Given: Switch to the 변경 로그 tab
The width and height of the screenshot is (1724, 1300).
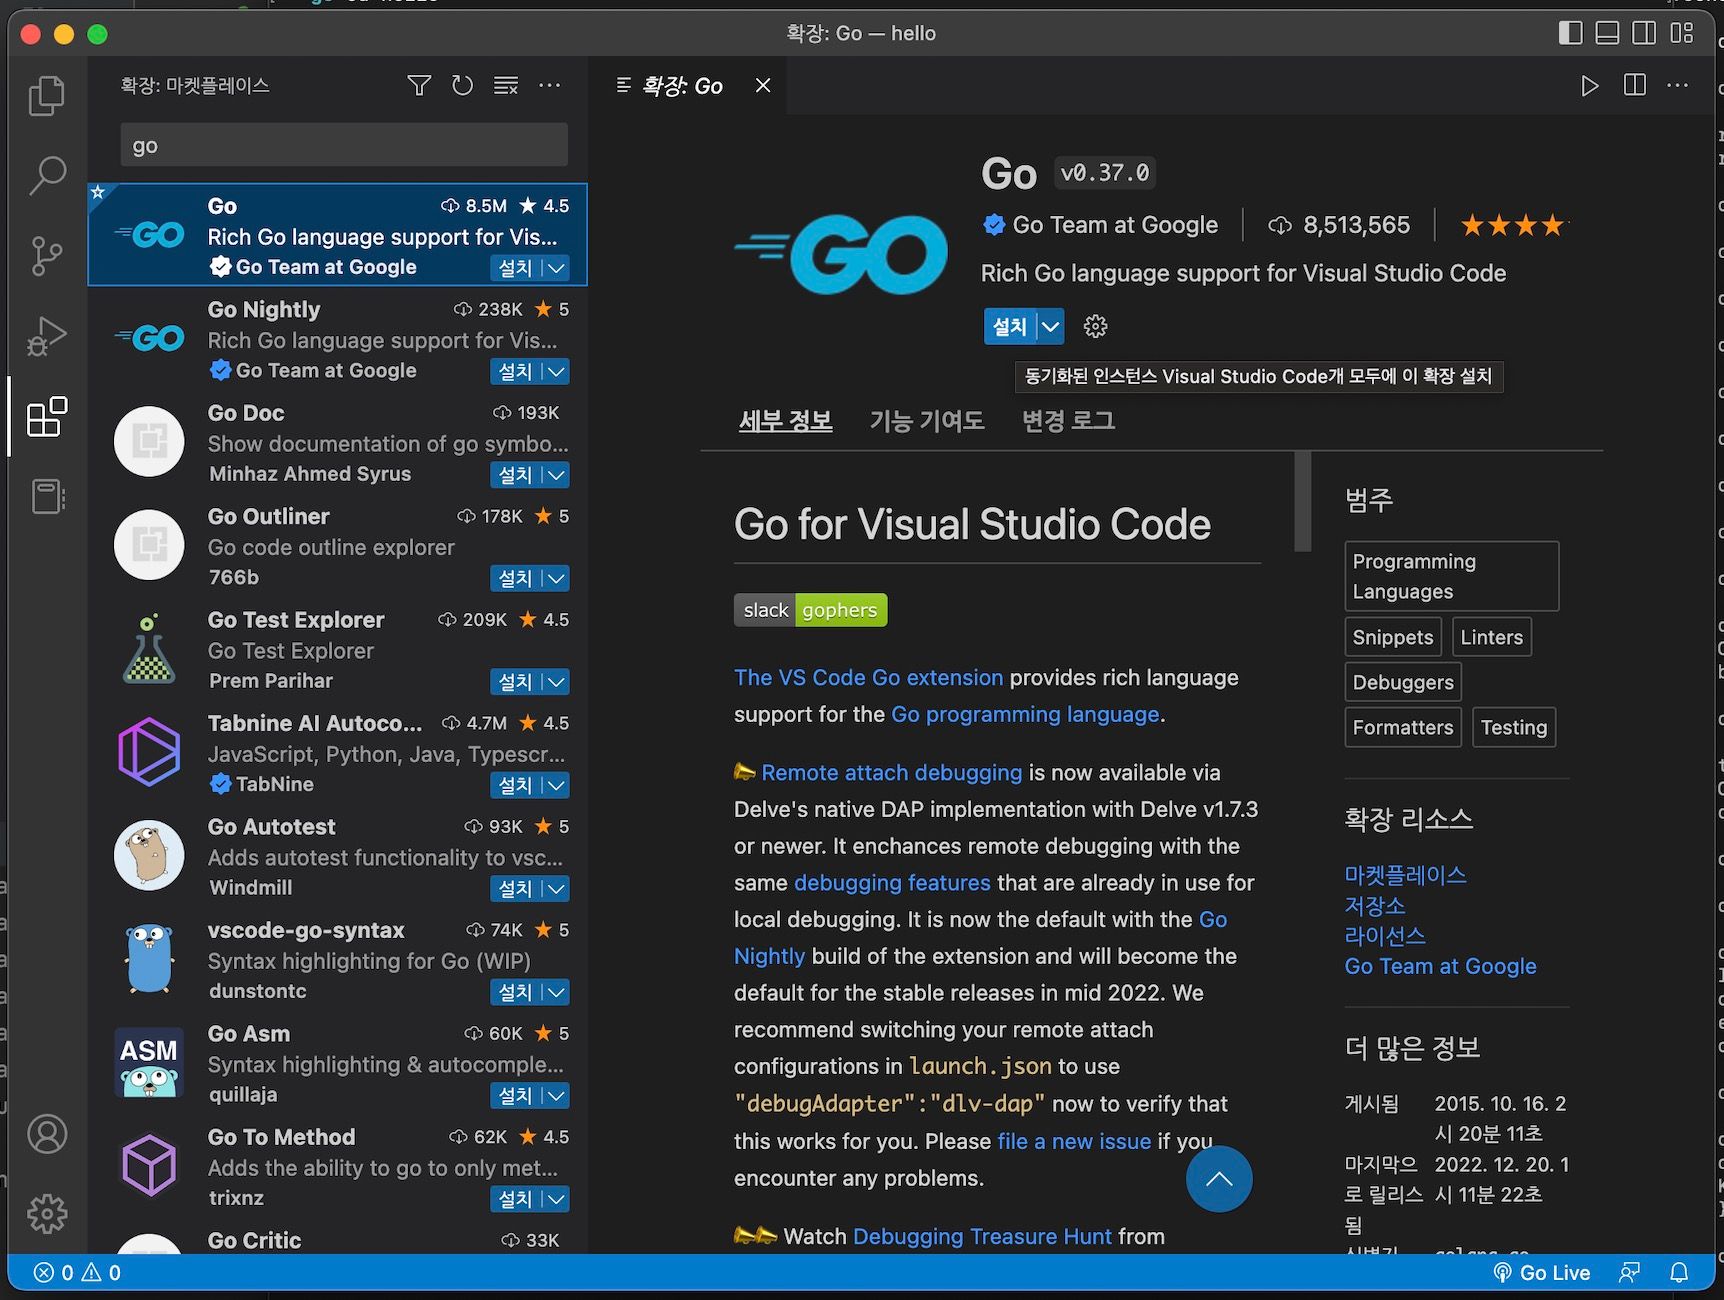Looking at the screenshot, I should [1068, 421].
